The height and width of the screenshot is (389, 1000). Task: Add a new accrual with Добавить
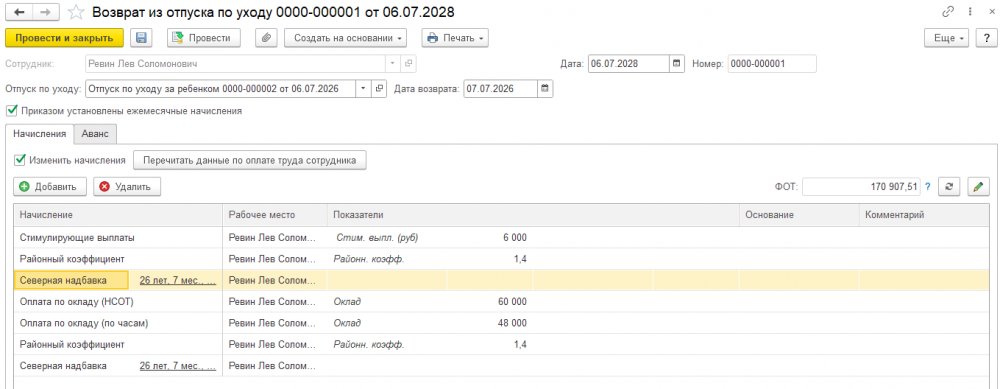coord(50,186)
